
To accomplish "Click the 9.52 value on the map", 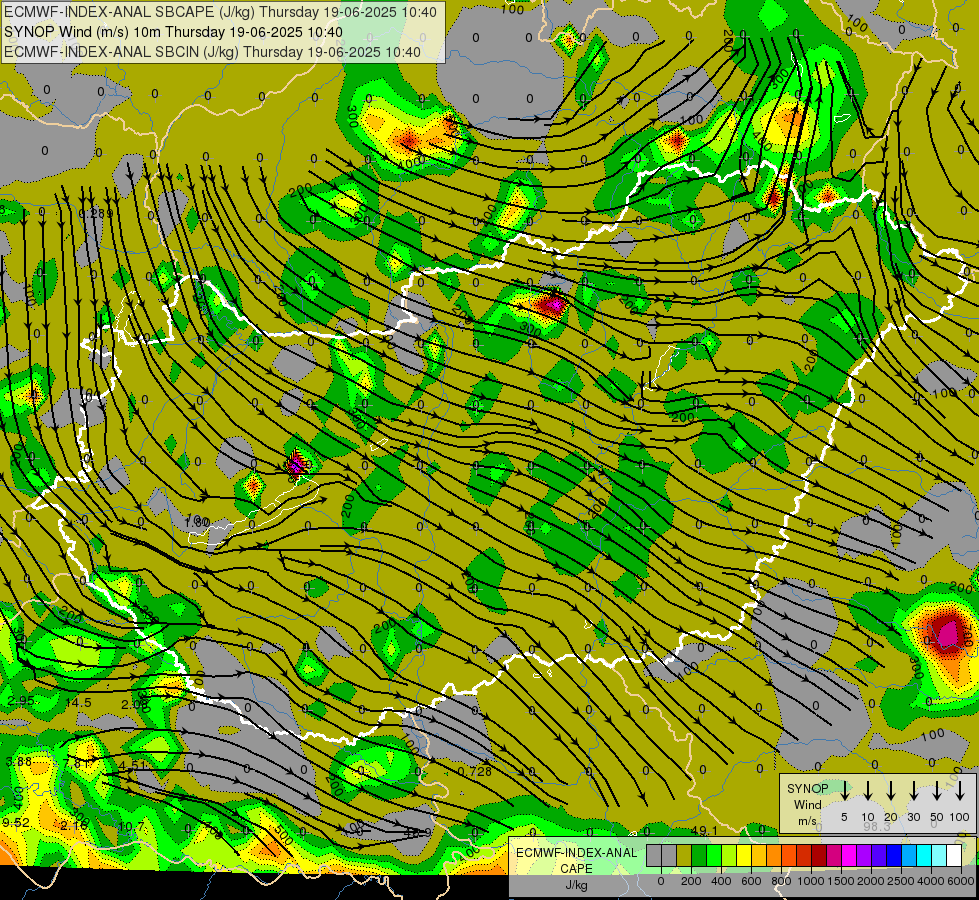I will [x=16, y=823].
